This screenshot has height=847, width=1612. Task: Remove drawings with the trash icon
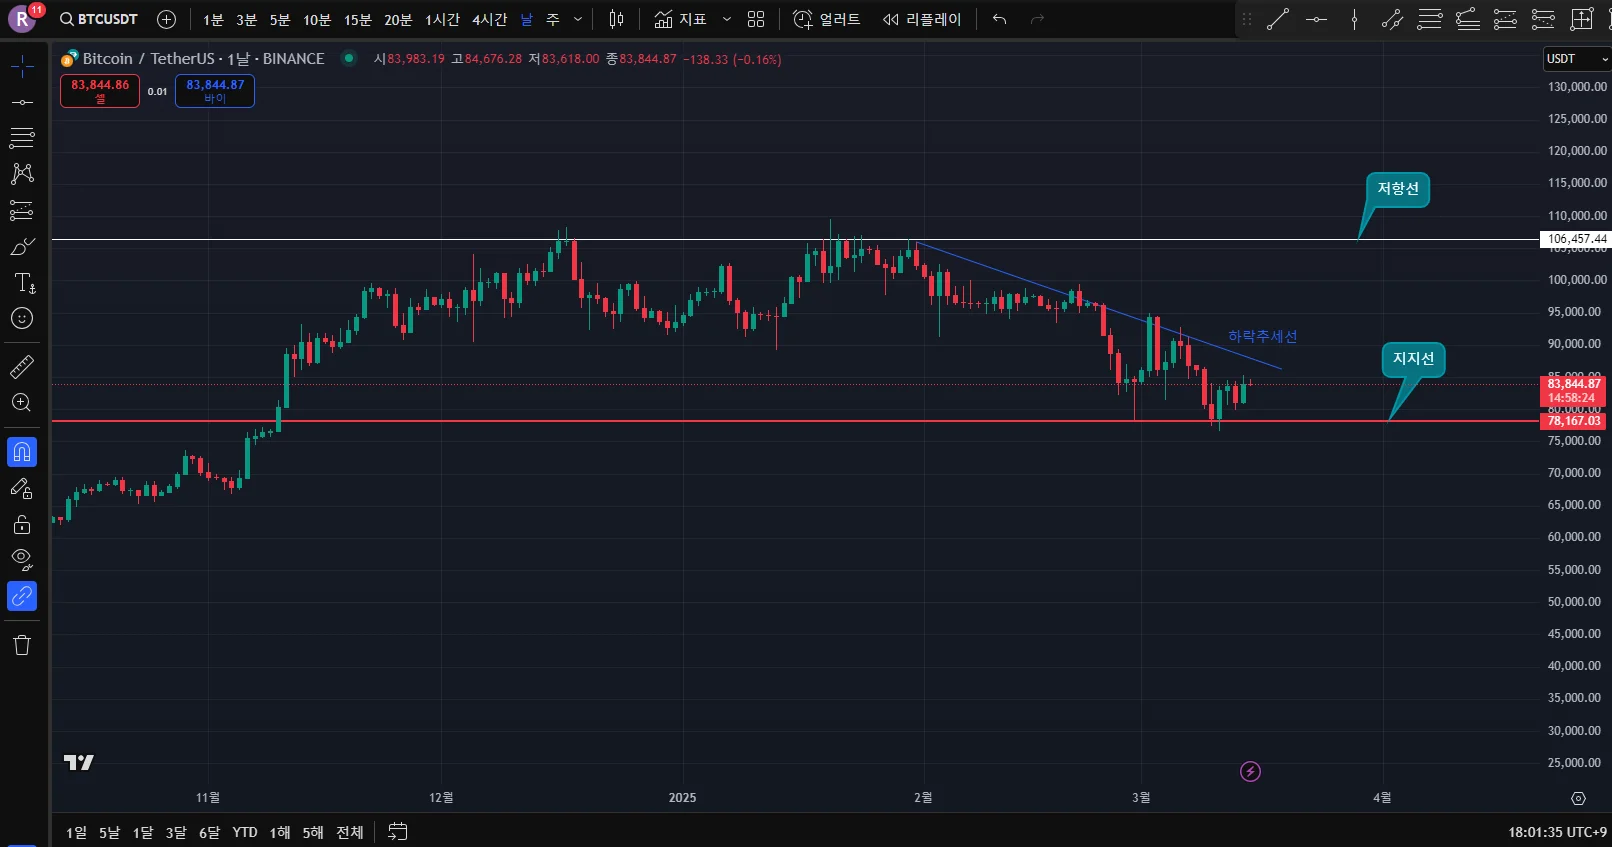[x=22, y=645]
